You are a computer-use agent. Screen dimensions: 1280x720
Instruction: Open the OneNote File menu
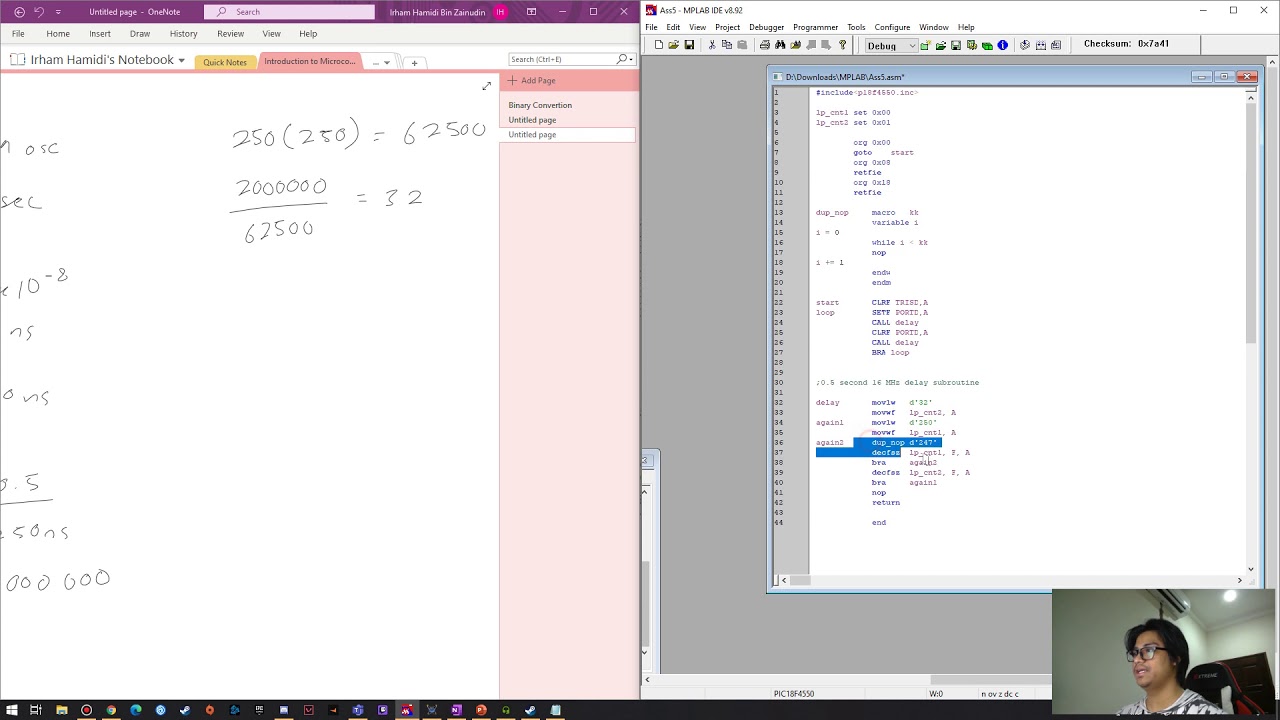tap(18, 34)
